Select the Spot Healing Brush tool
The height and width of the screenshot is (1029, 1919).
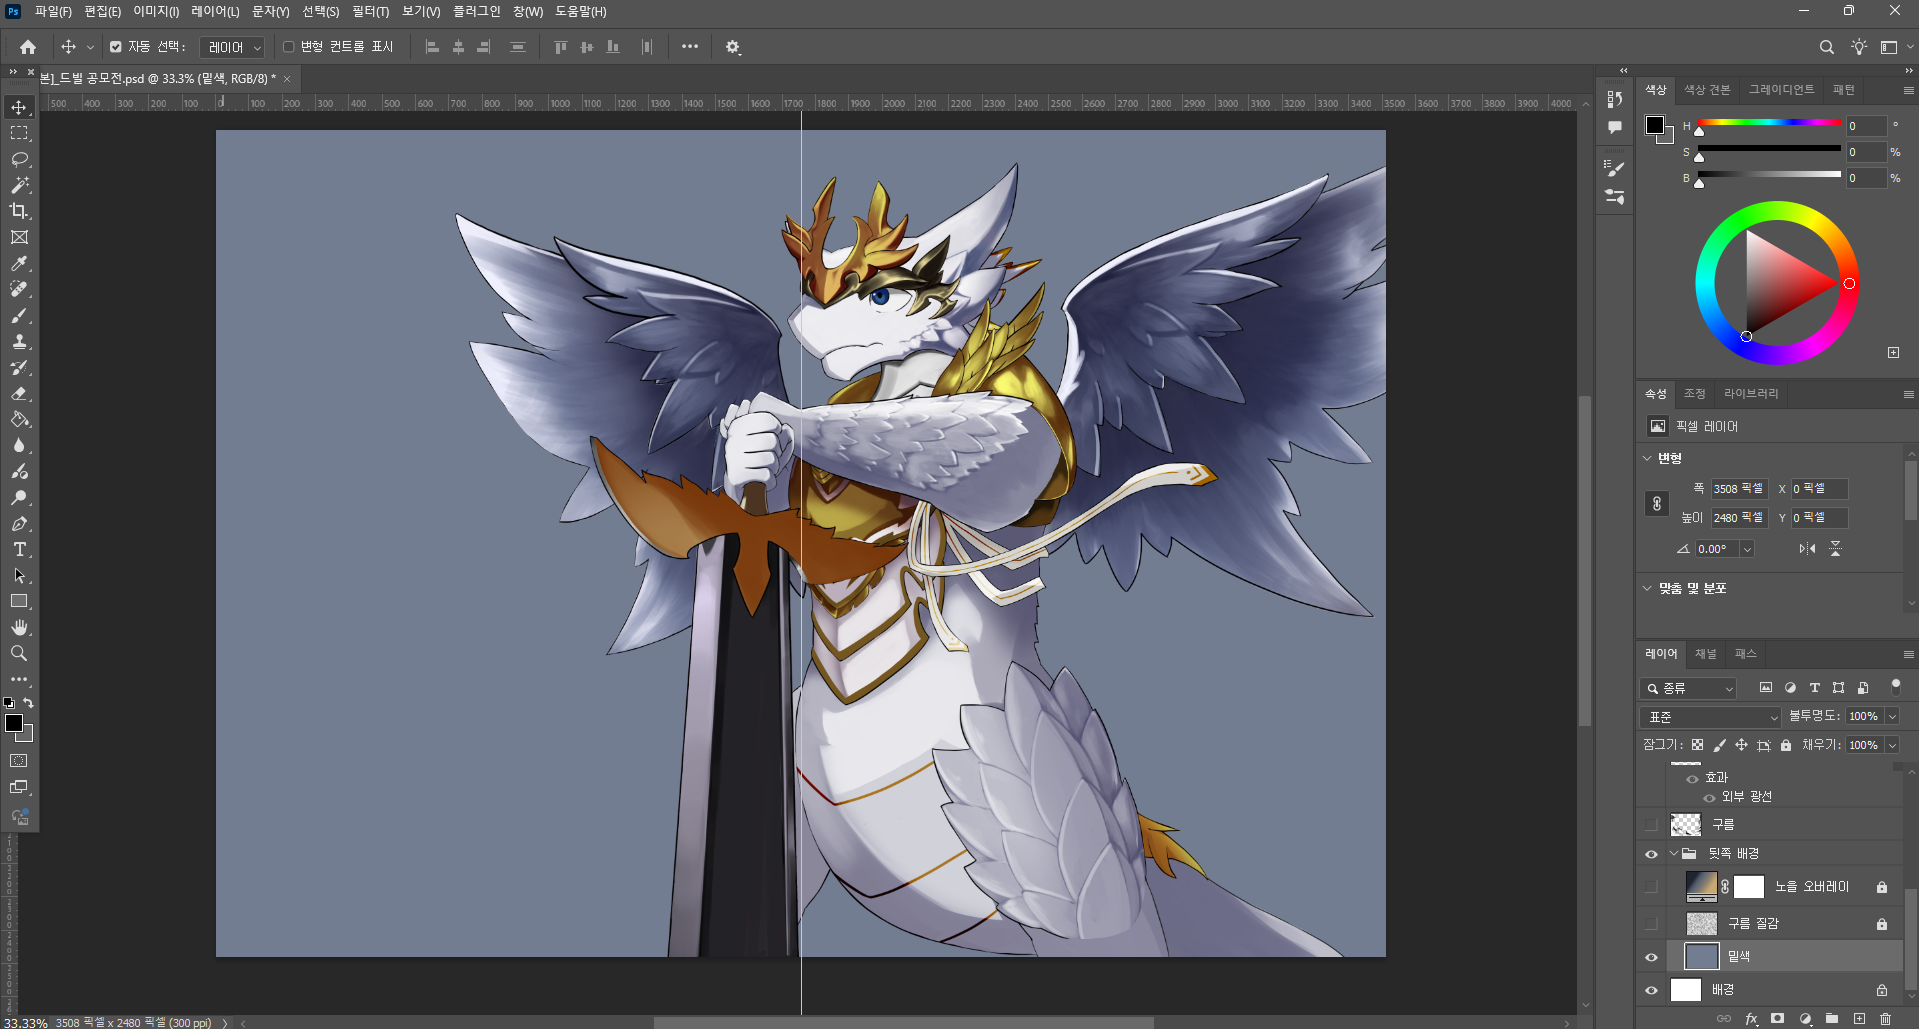[19, 289]
